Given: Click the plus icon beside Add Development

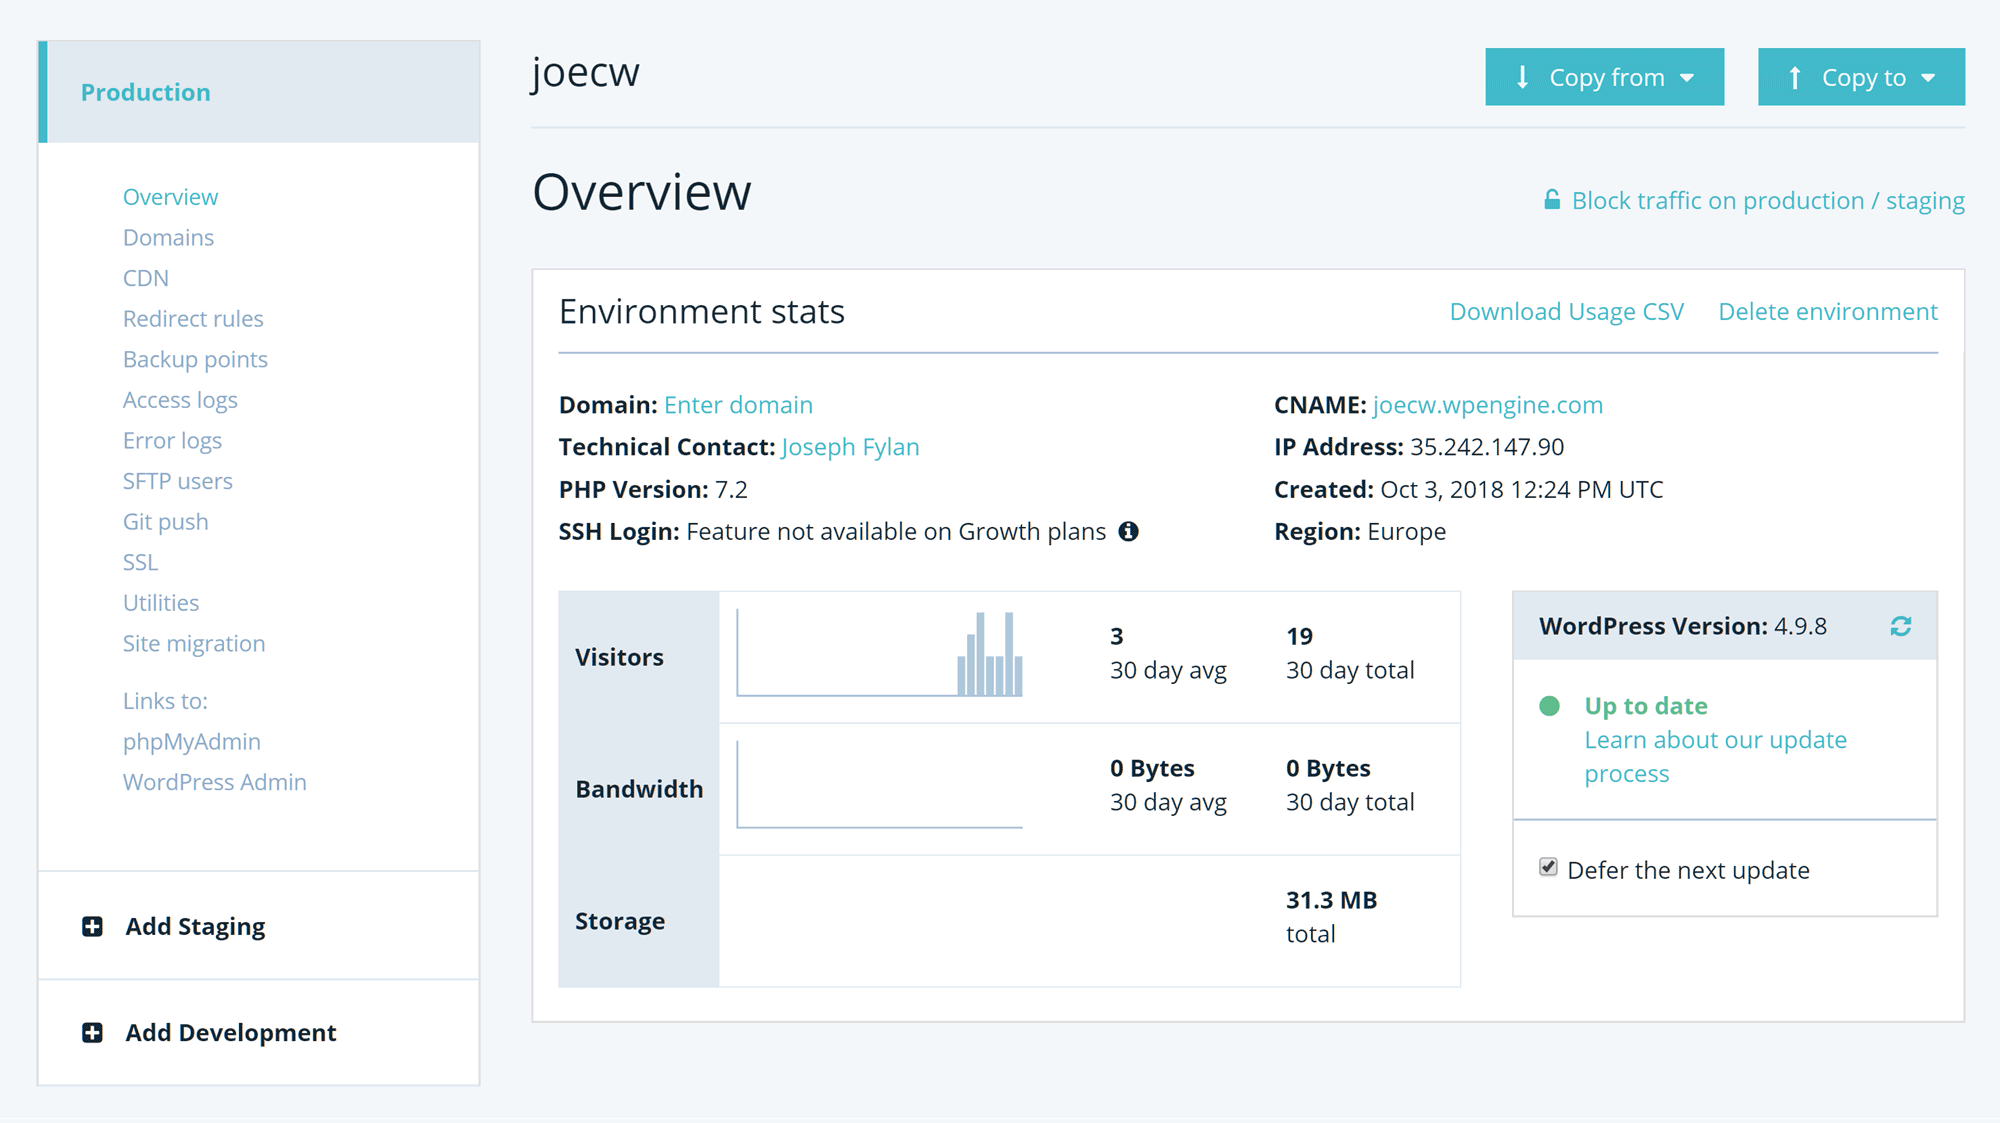Looking at the screenshot, I should (x=92, y=1032).
